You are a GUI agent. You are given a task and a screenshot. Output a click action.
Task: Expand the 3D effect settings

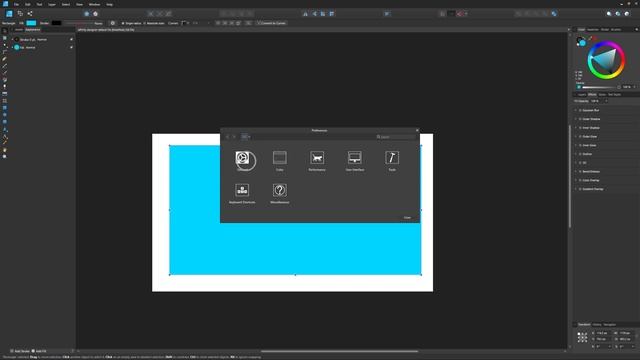[x=576, y=162]
